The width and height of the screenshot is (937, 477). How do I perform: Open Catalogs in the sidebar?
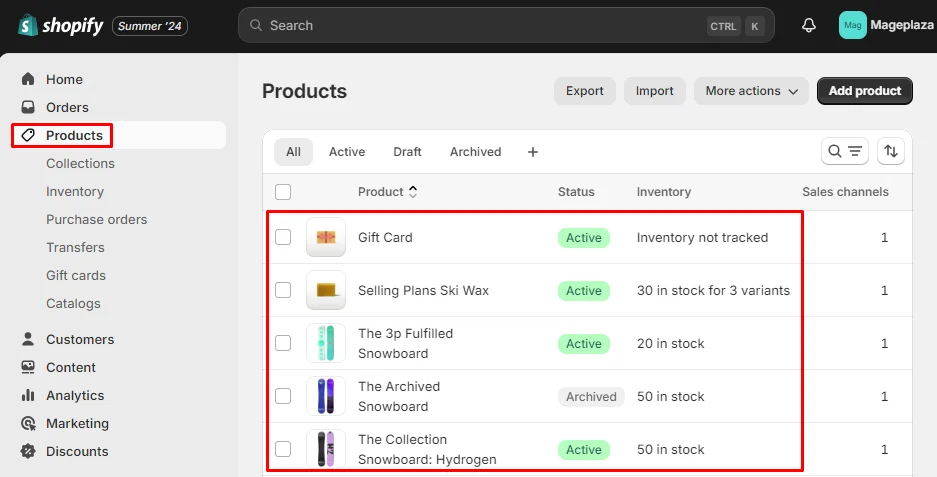click(73, 304)
